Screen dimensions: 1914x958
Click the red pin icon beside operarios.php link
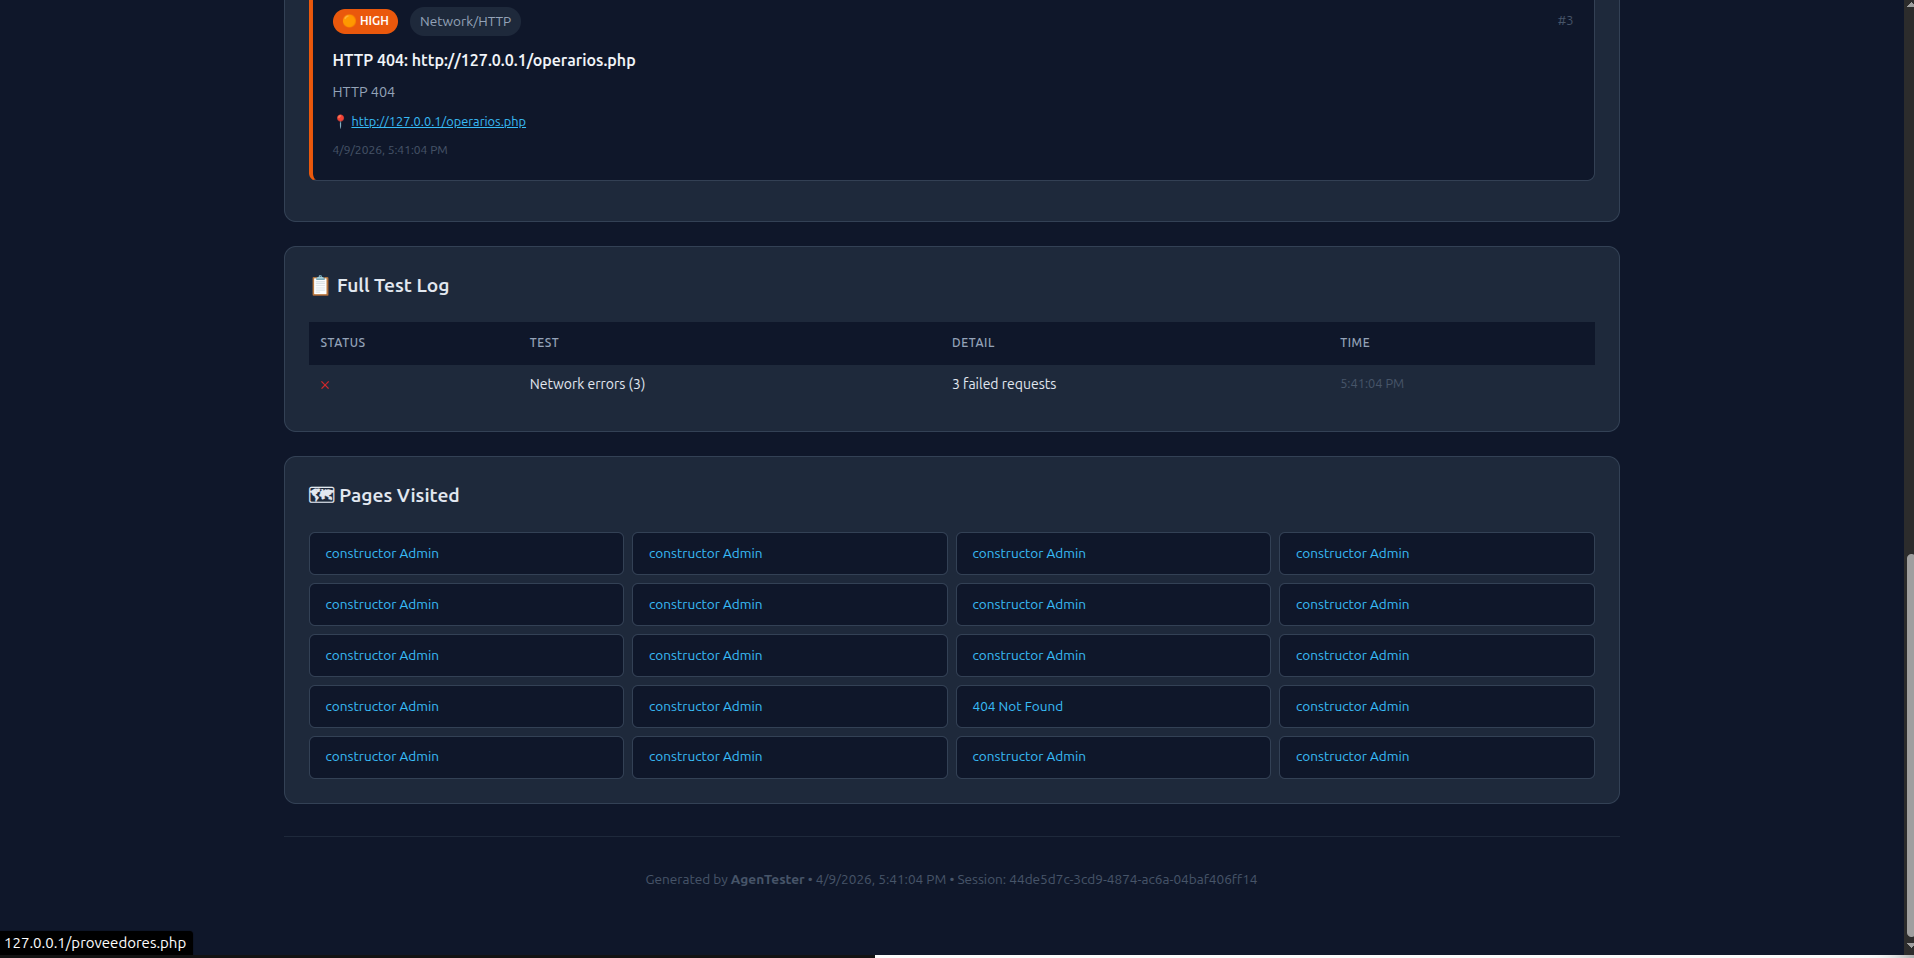click(x=341, y=121)
